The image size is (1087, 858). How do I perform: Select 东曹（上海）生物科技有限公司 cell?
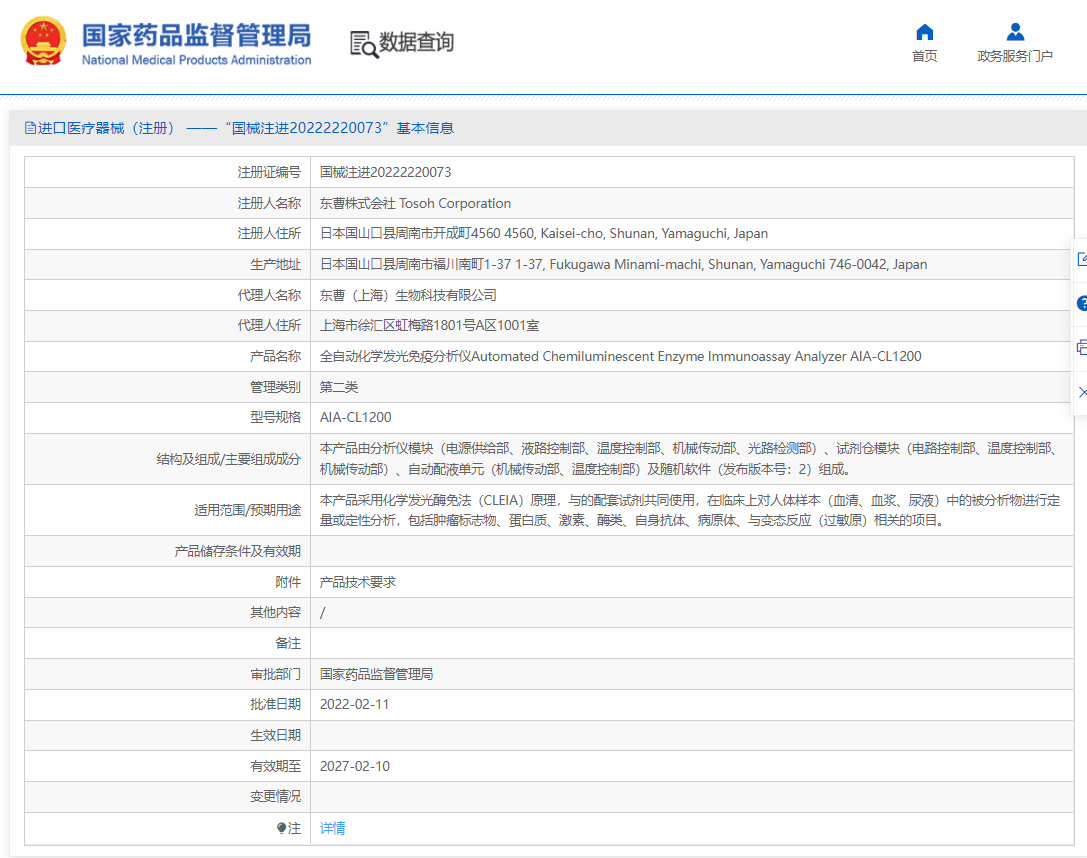(408, 295)
